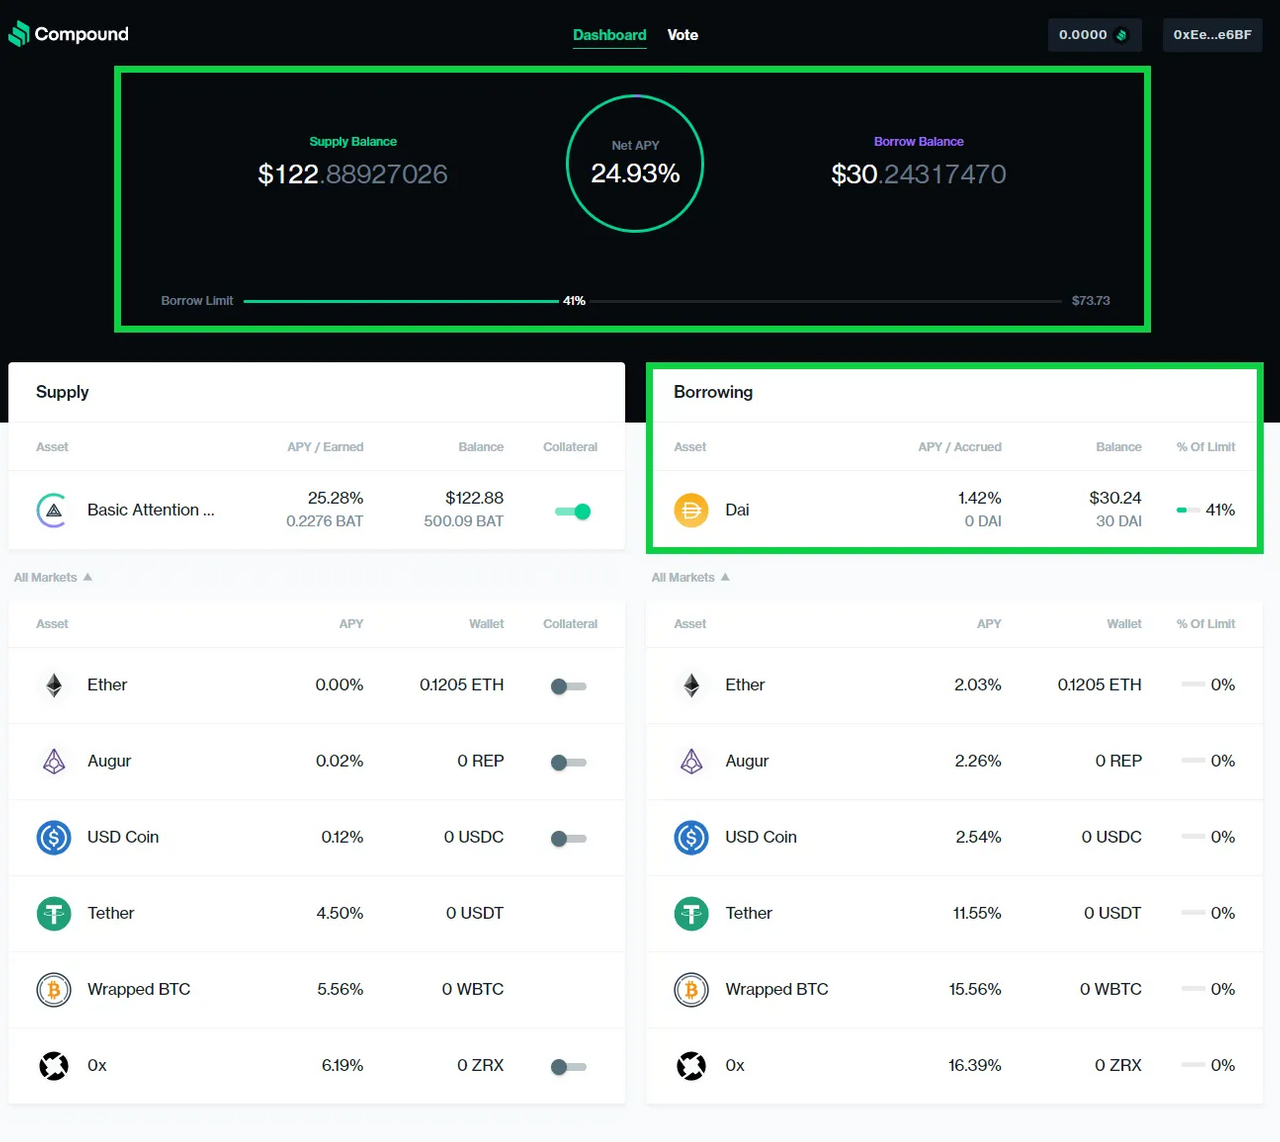Click Dai's 41% of limit indicator
This screenshot has height=1142, width=1280.
click(x=1206, y=510)
